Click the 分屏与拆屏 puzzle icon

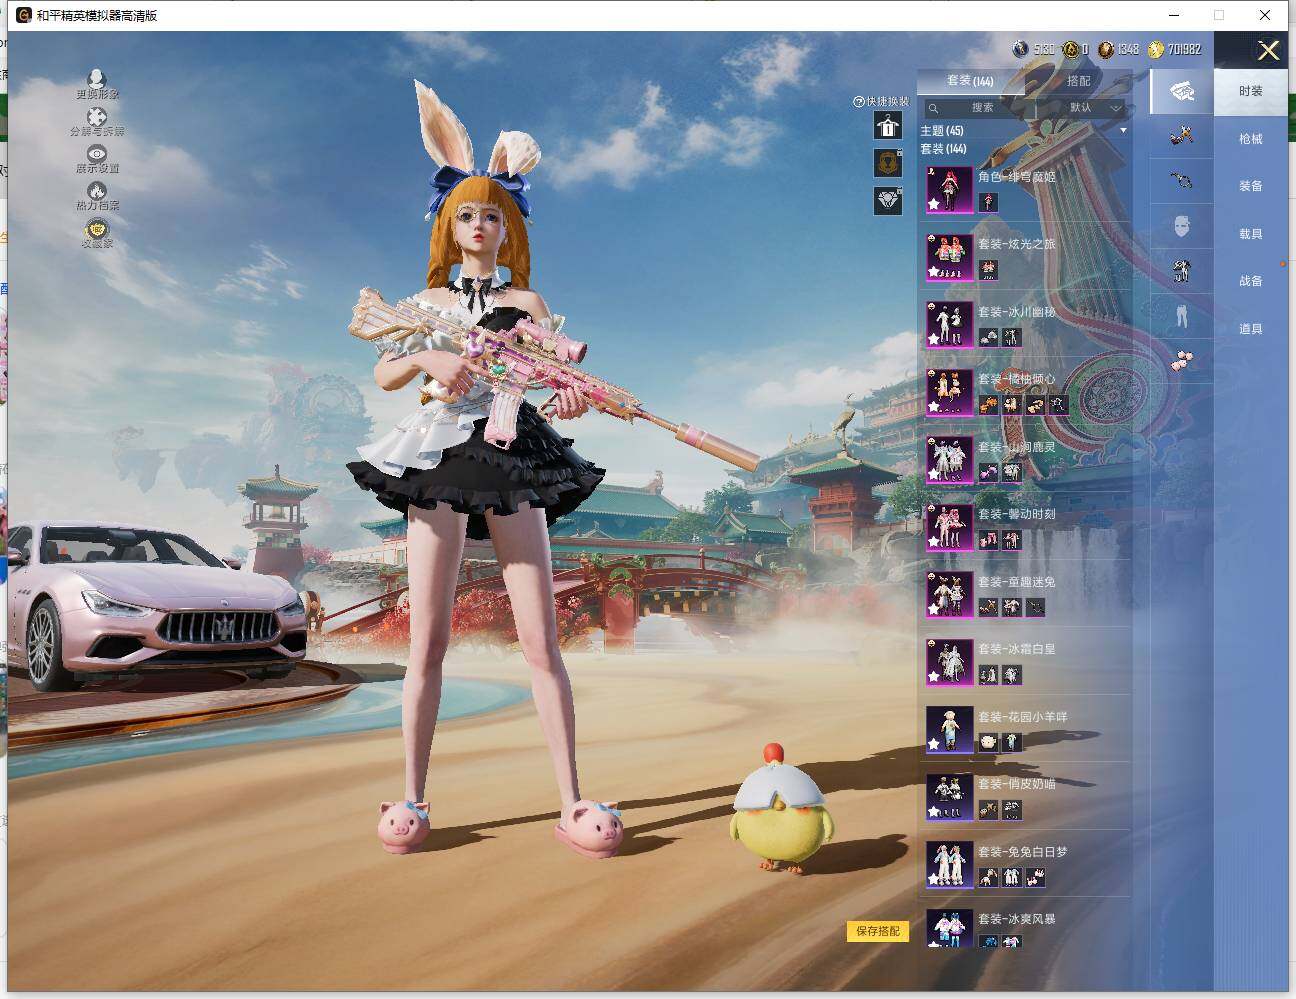(x=97, y=118)
